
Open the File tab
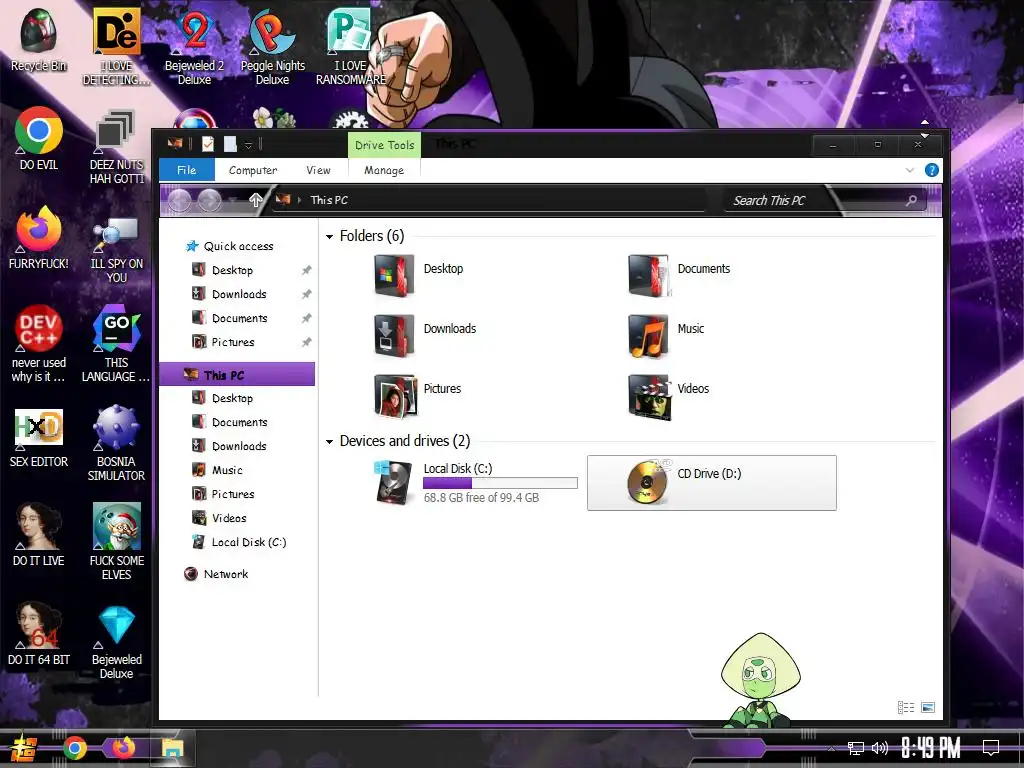click(187, 170)
